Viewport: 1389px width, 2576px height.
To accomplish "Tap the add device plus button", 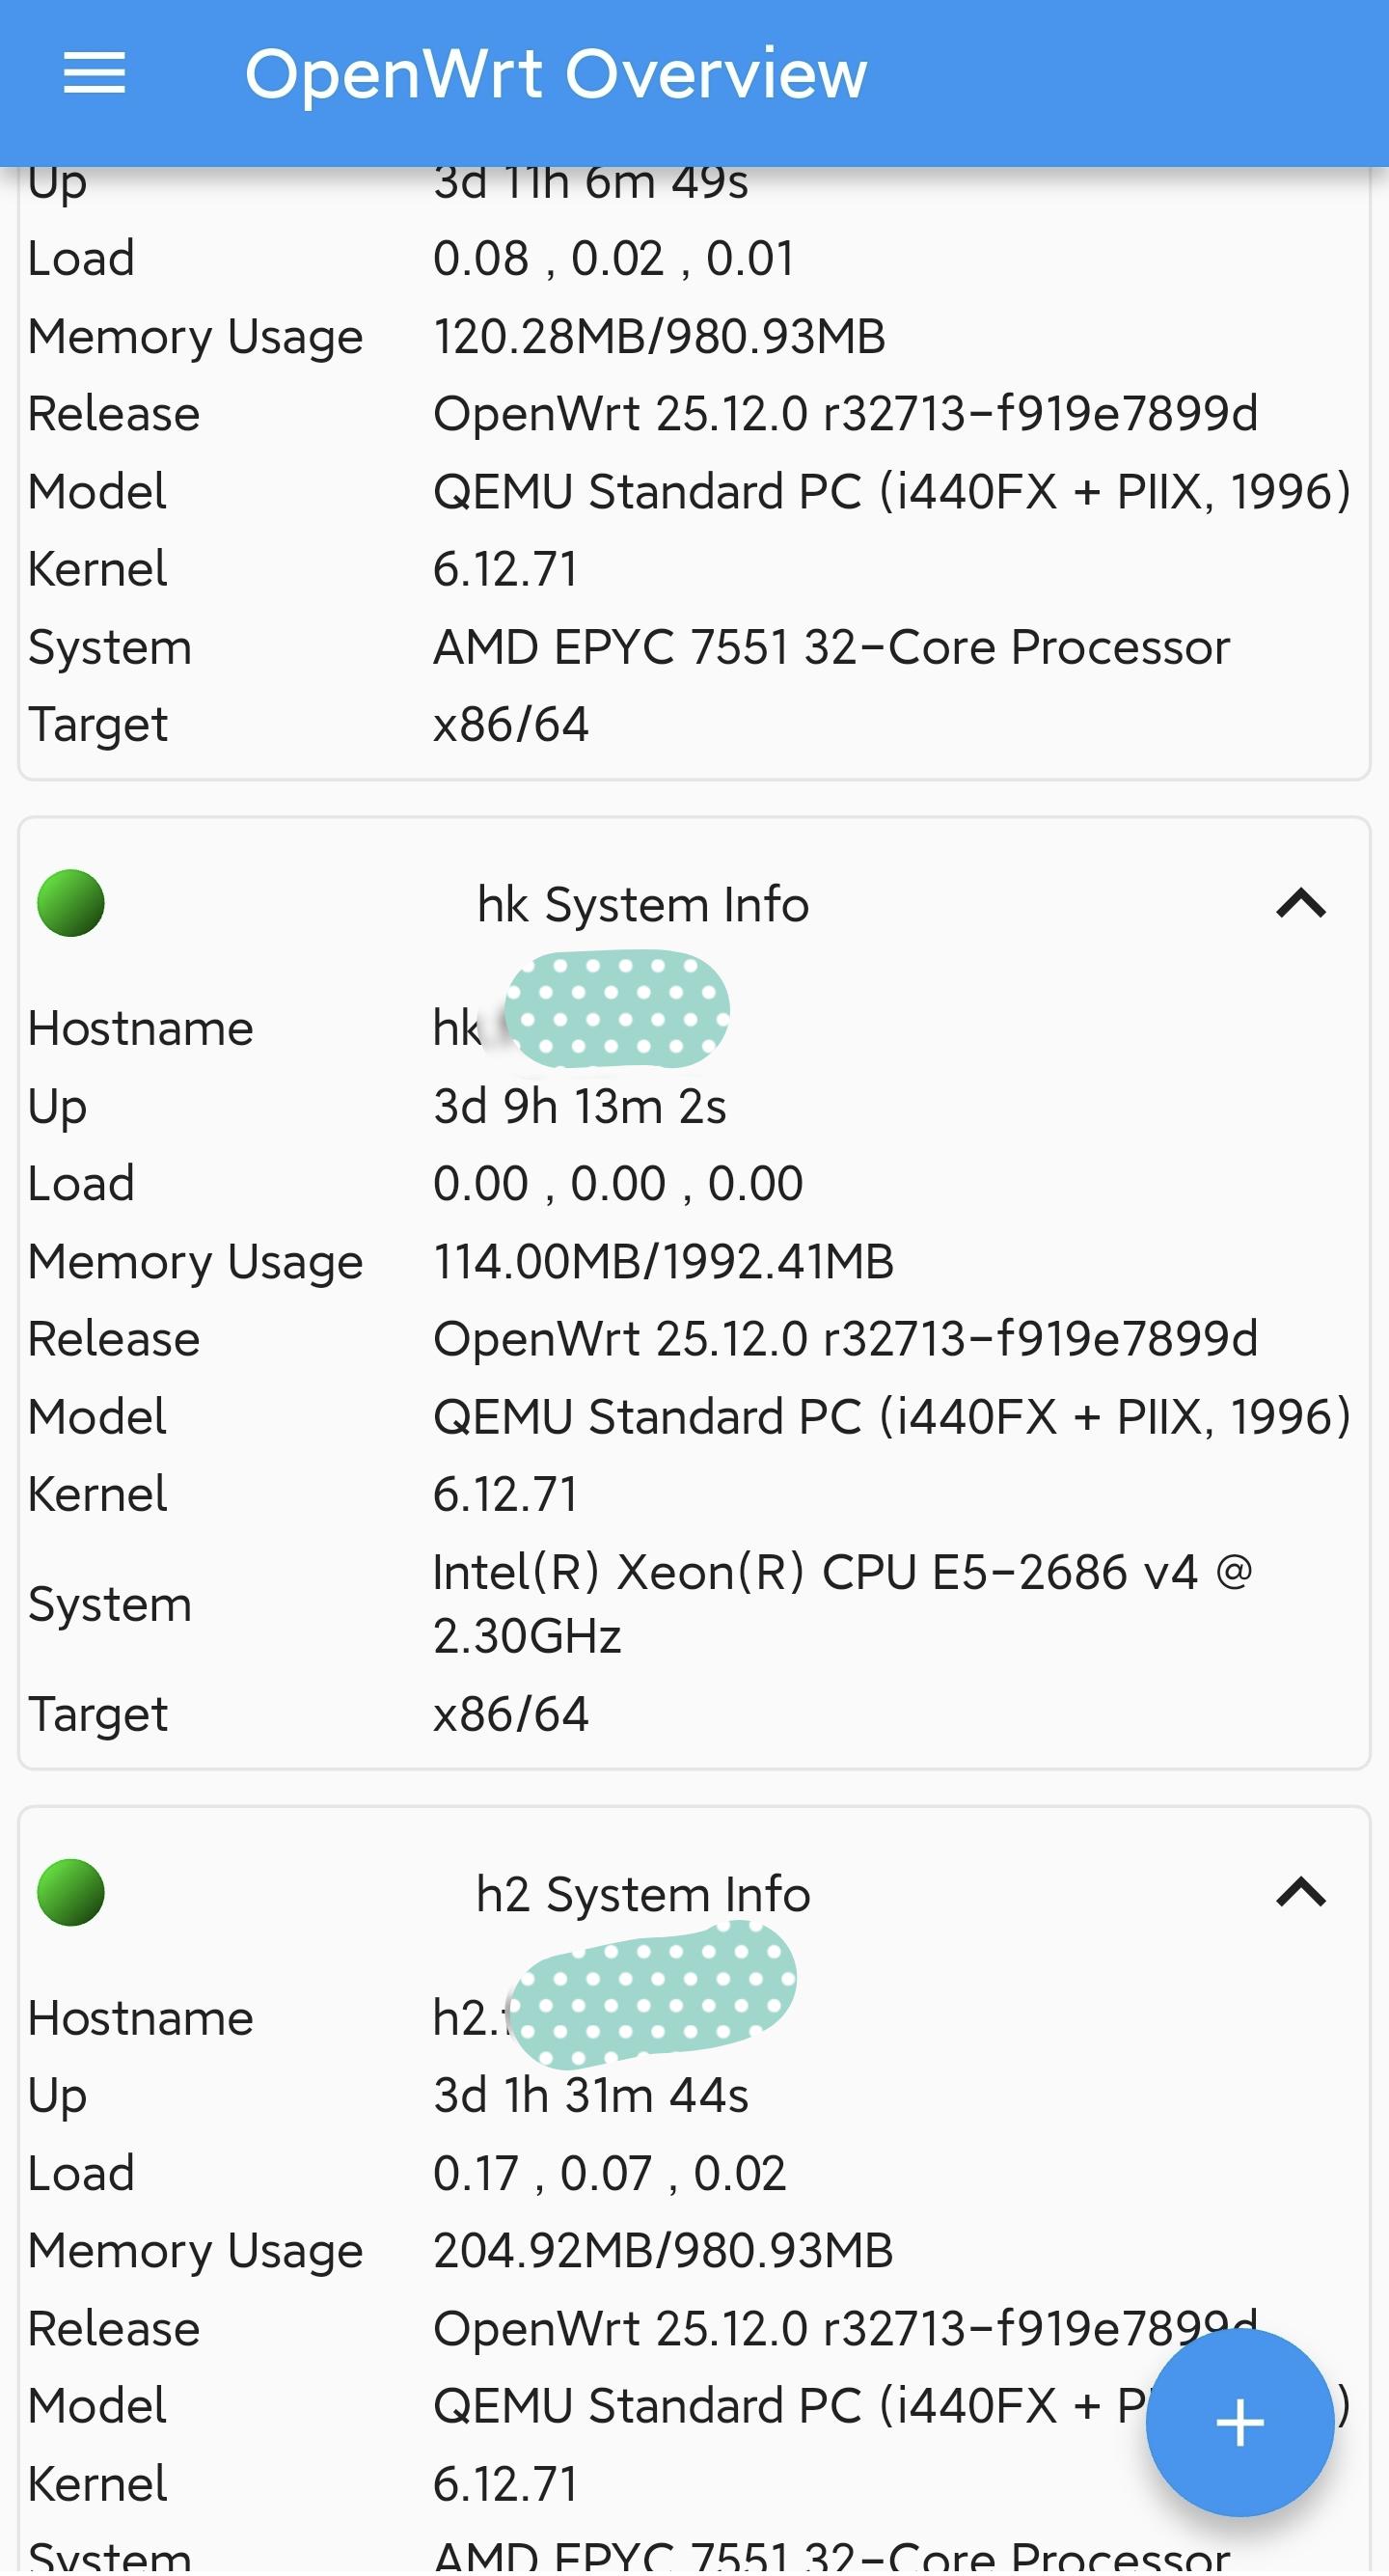I will [x=1239, y=2422].
